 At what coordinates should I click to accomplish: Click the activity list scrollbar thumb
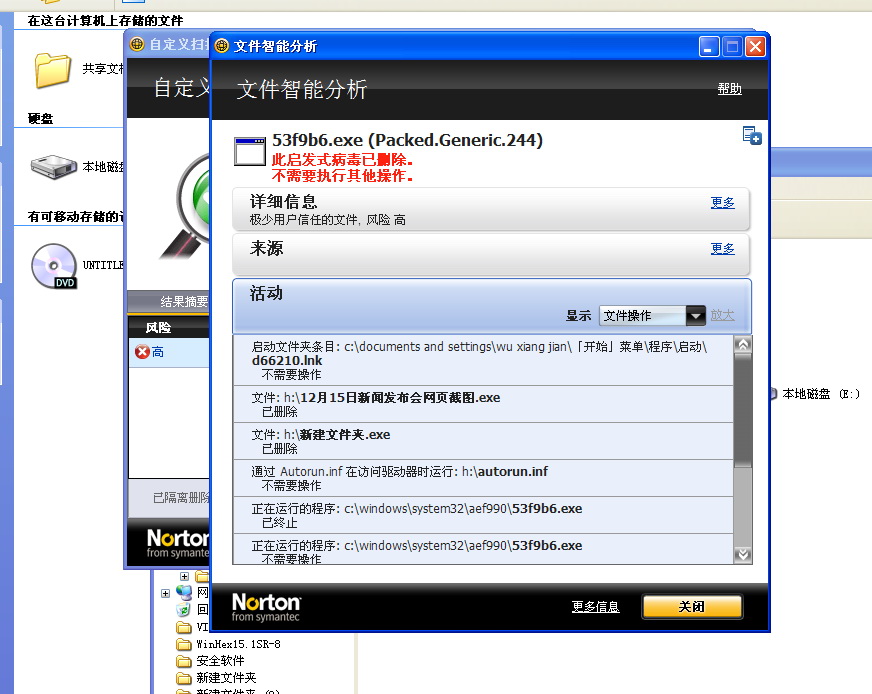click(743, 410)
